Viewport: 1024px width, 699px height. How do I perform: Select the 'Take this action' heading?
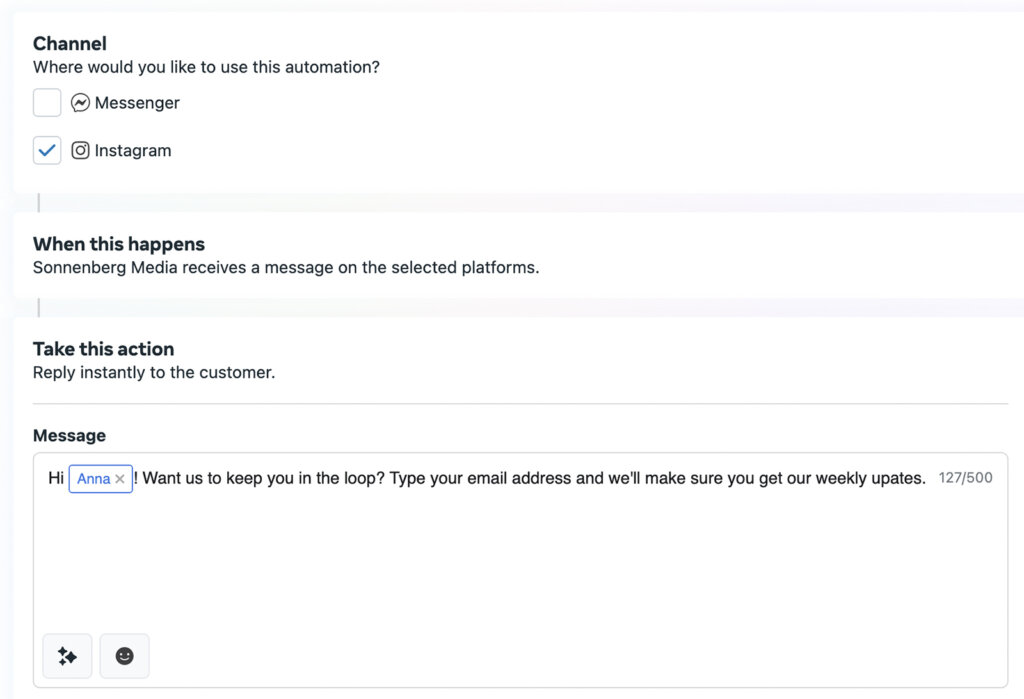(103, 349)
